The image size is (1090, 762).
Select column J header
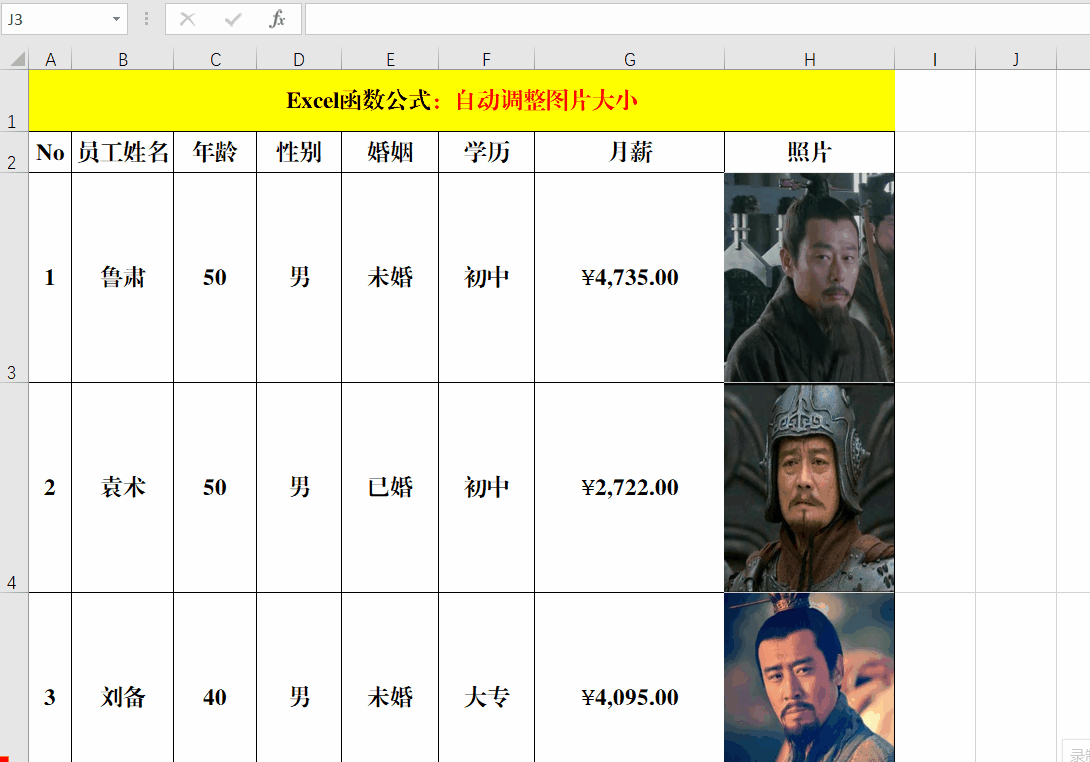(x=1016, y=59)
